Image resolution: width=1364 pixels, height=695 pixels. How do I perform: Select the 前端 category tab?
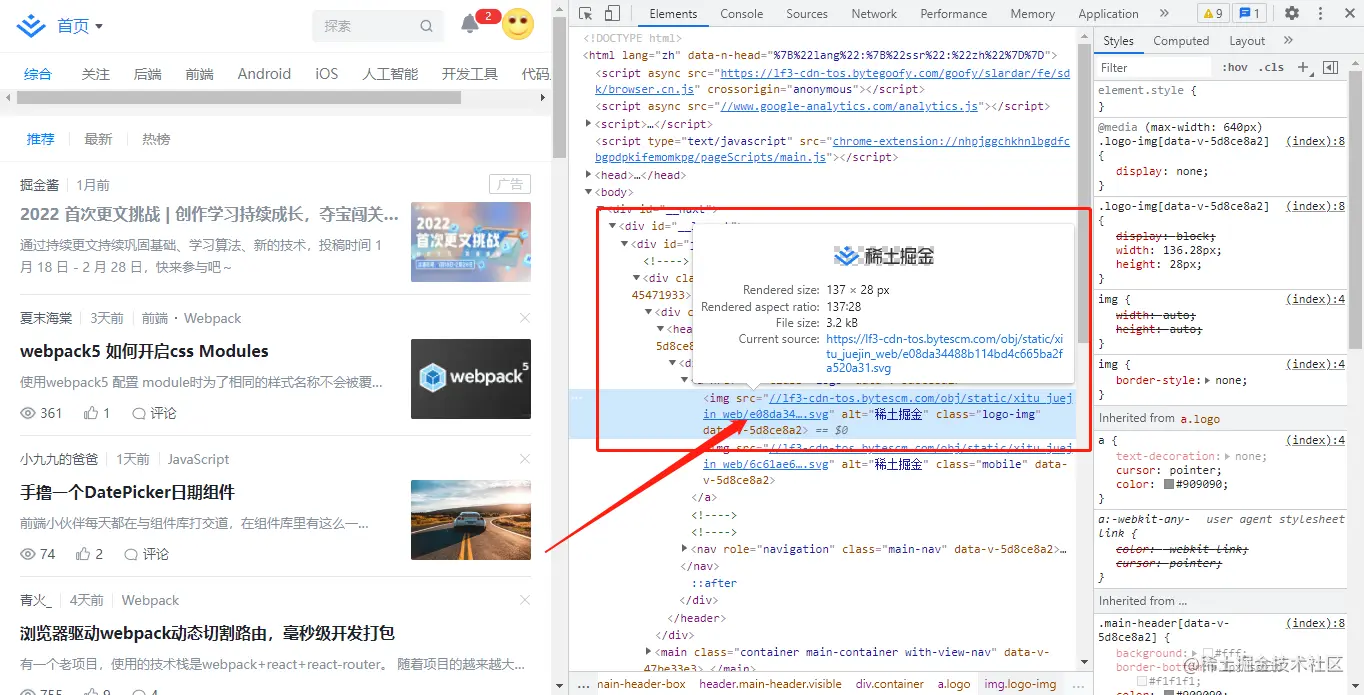tap(199, 74)
